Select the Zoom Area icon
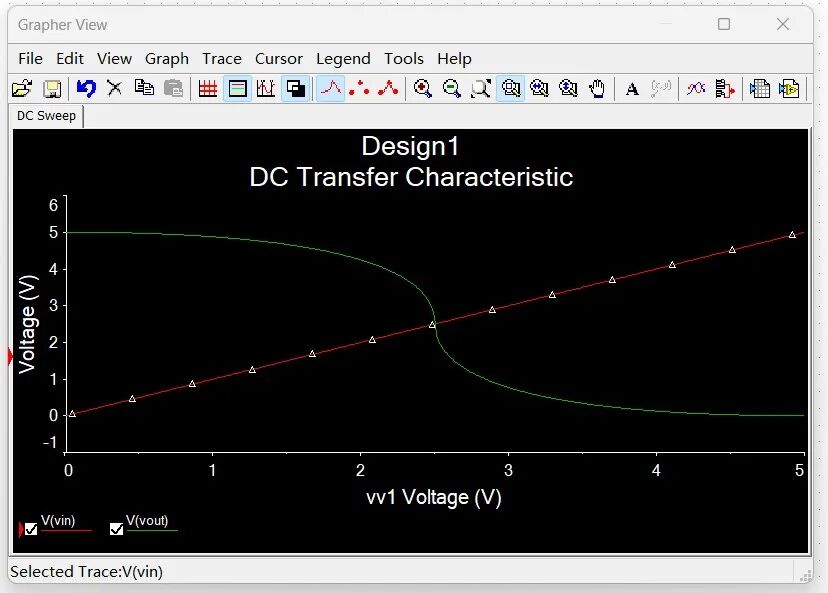 pyautogui.click(x=511, y=89)
